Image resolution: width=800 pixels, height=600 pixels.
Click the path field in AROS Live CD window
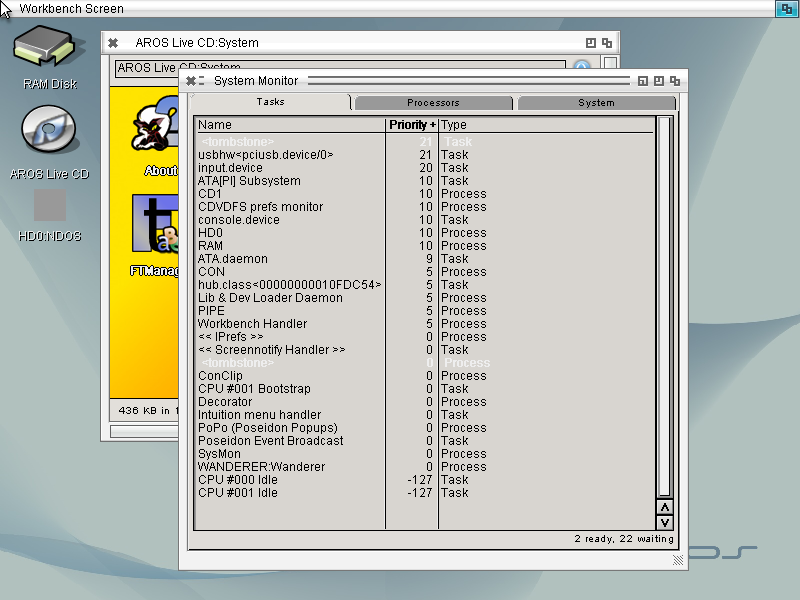pos(340,68)
